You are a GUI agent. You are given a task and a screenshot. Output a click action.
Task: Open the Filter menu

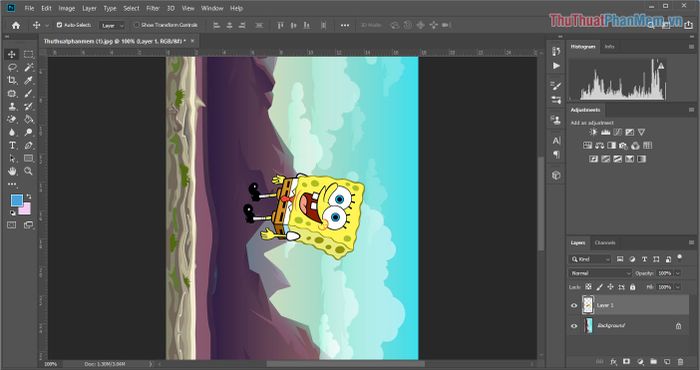click(x=153, y=8)
